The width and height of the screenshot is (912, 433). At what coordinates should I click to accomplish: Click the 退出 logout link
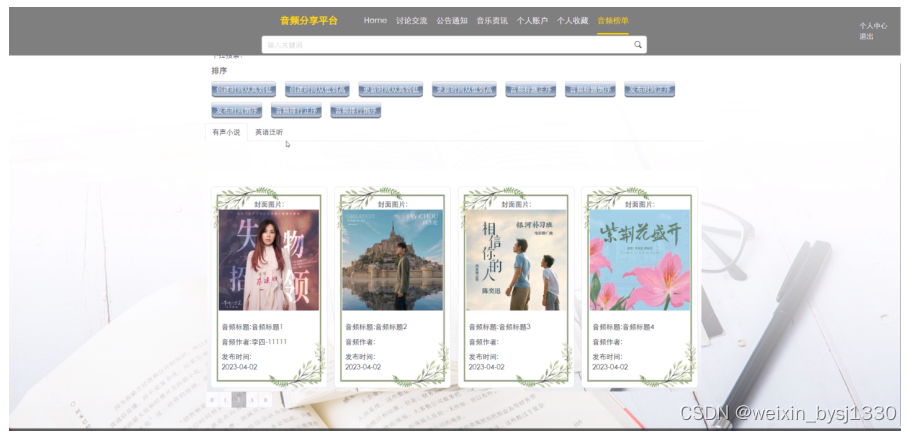[867, 36]
